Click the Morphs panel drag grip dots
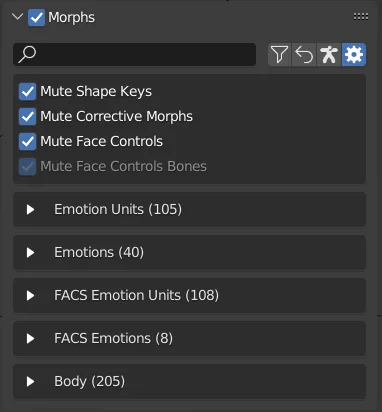Image resolution: width=382 pixels, height=412 pixels. 361,17
